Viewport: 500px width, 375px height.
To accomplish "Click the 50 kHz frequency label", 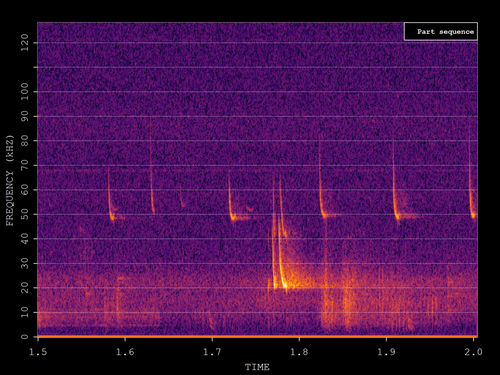I will click(25, 214).
